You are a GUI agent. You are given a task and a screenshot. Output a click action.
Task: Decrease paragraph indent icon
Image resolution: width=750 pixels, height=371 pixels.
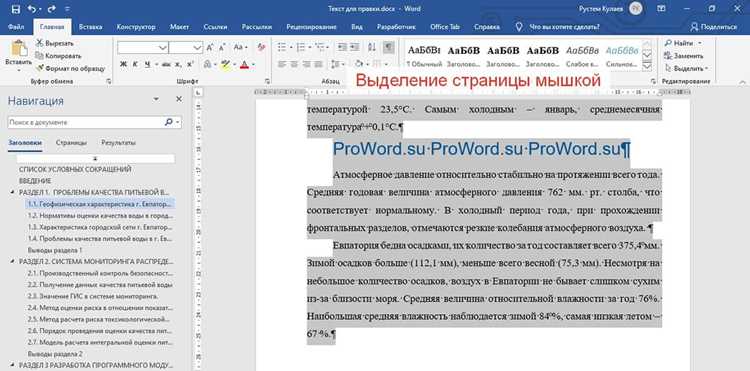[342, 47]
